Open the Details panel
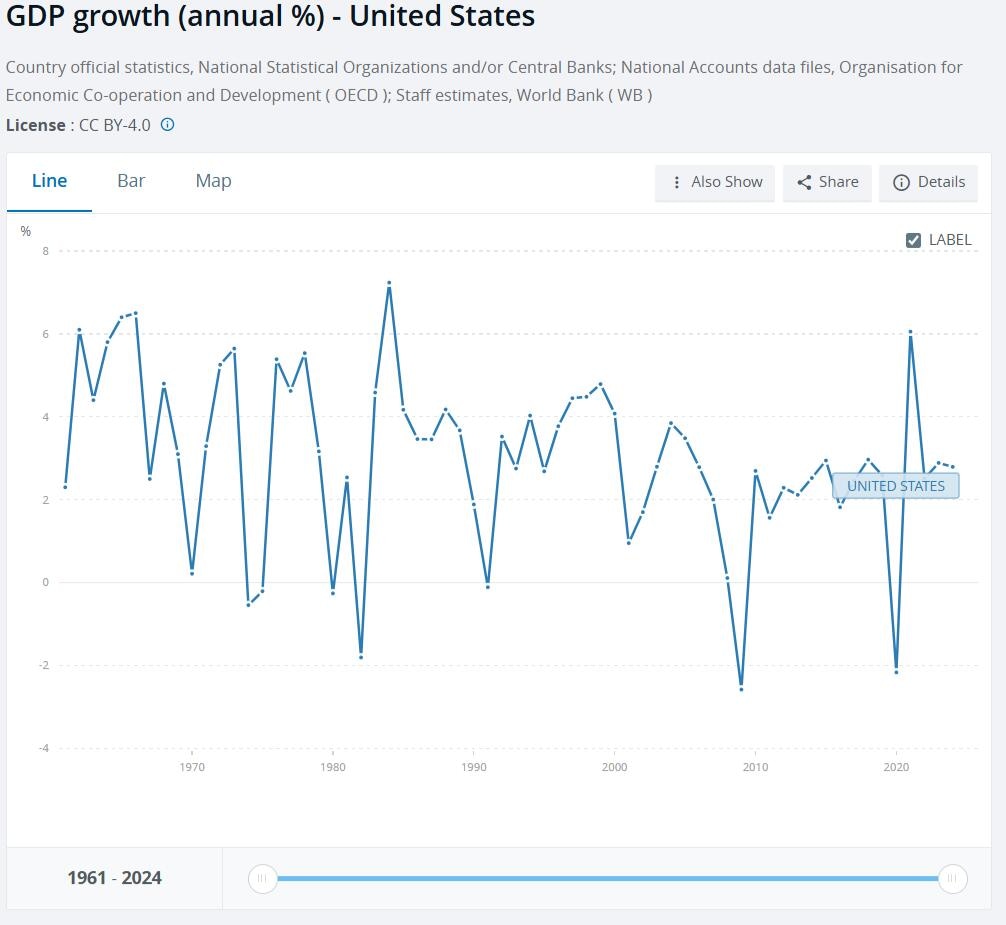 [x=928, y=182]
